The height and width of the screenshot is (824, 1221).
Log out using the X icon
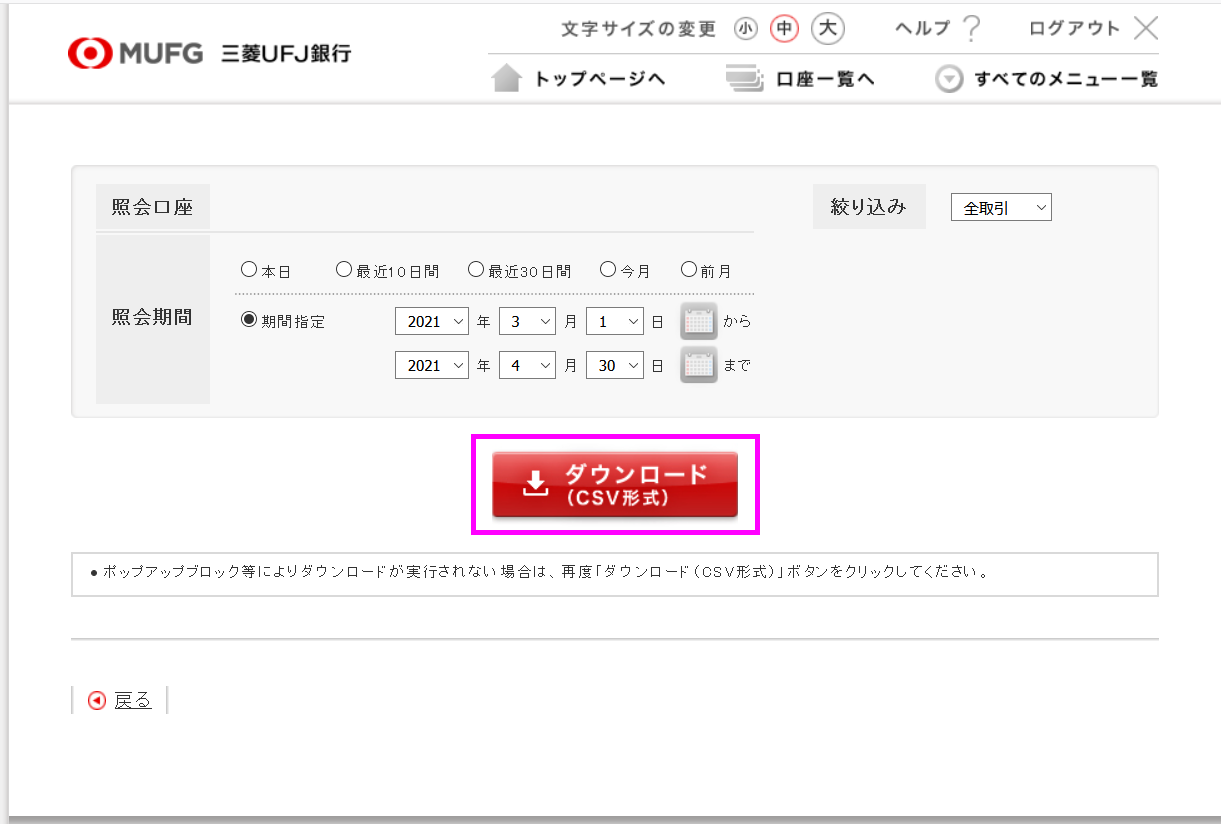point(1146,28)
